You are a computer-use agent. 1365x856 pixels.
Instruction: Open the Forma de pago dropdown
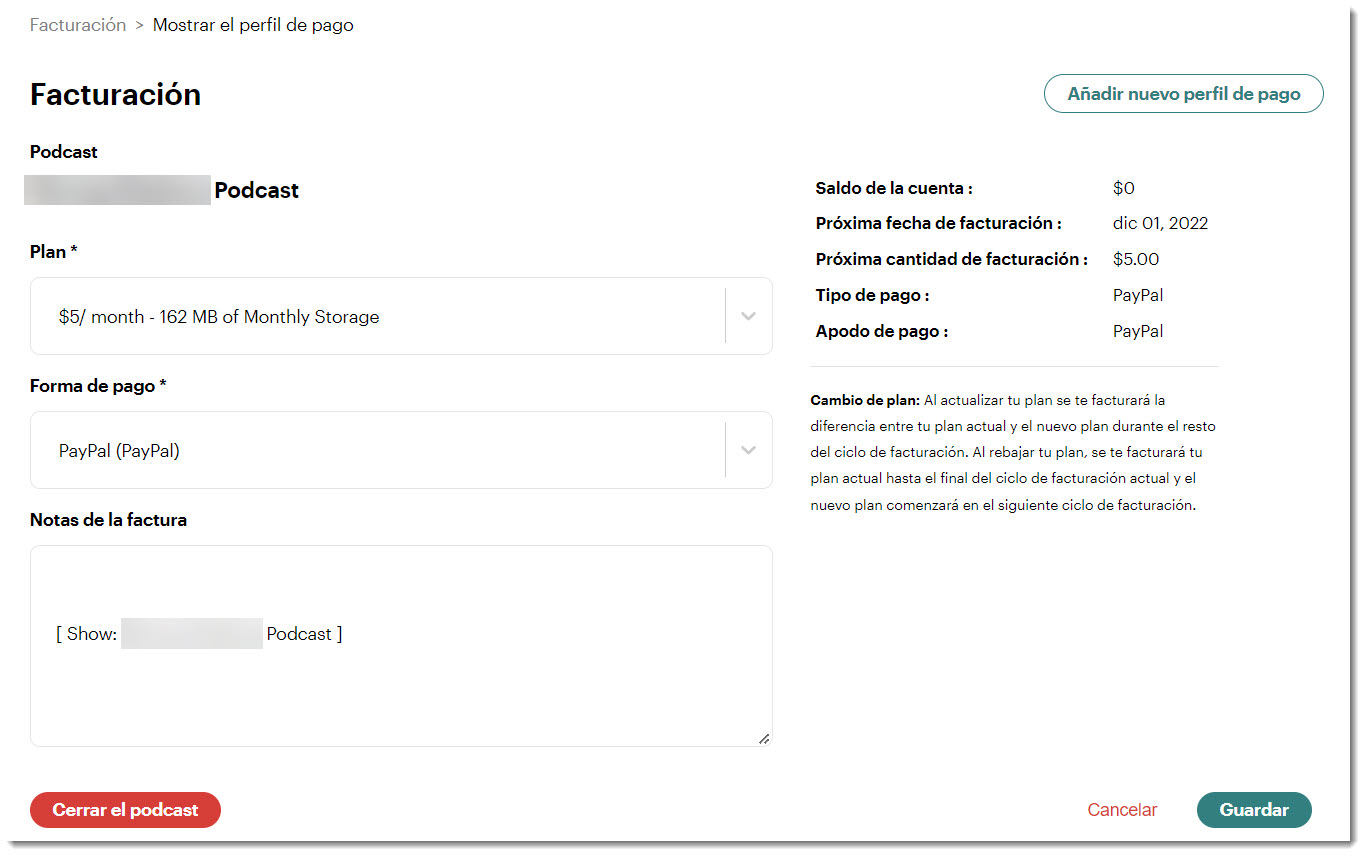(x=401, y=450)
